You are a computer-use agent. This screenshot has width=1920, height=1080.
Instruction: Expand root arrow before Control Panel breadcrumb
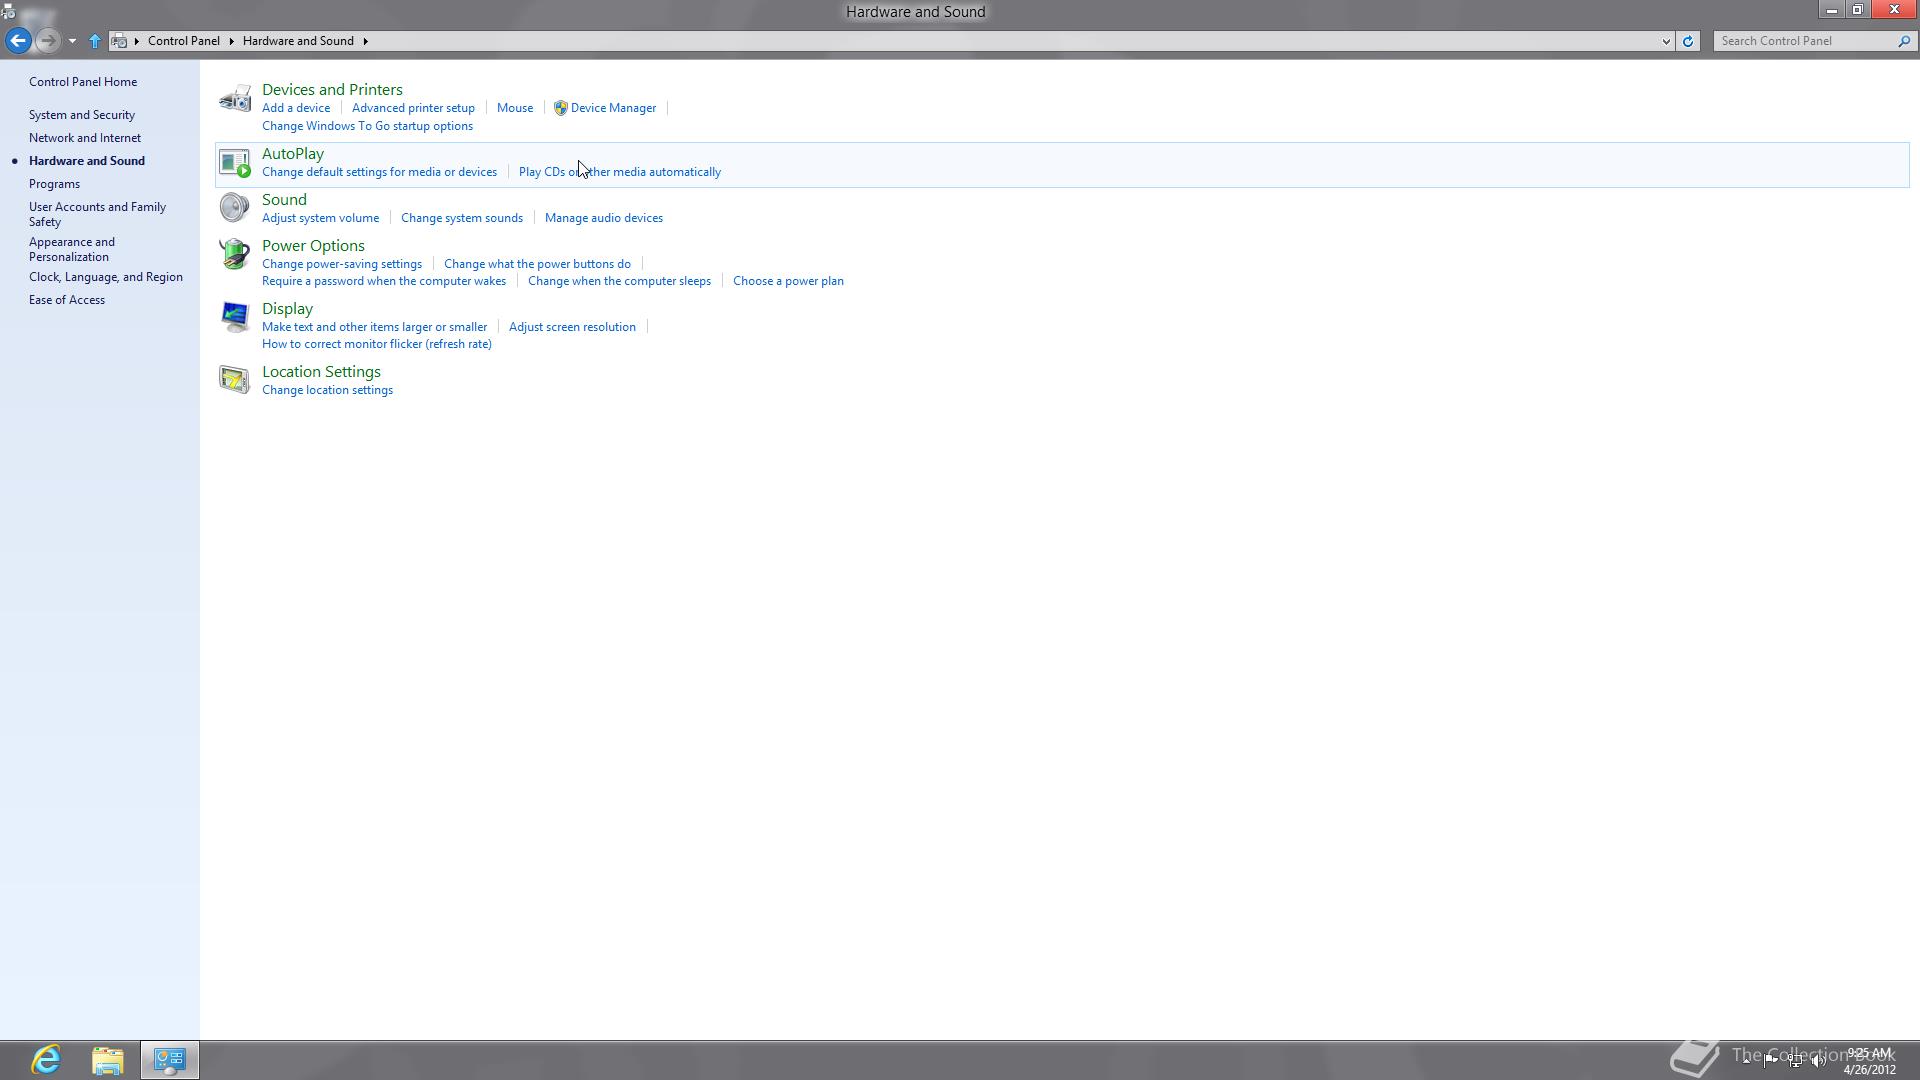(x=137, y=41)
